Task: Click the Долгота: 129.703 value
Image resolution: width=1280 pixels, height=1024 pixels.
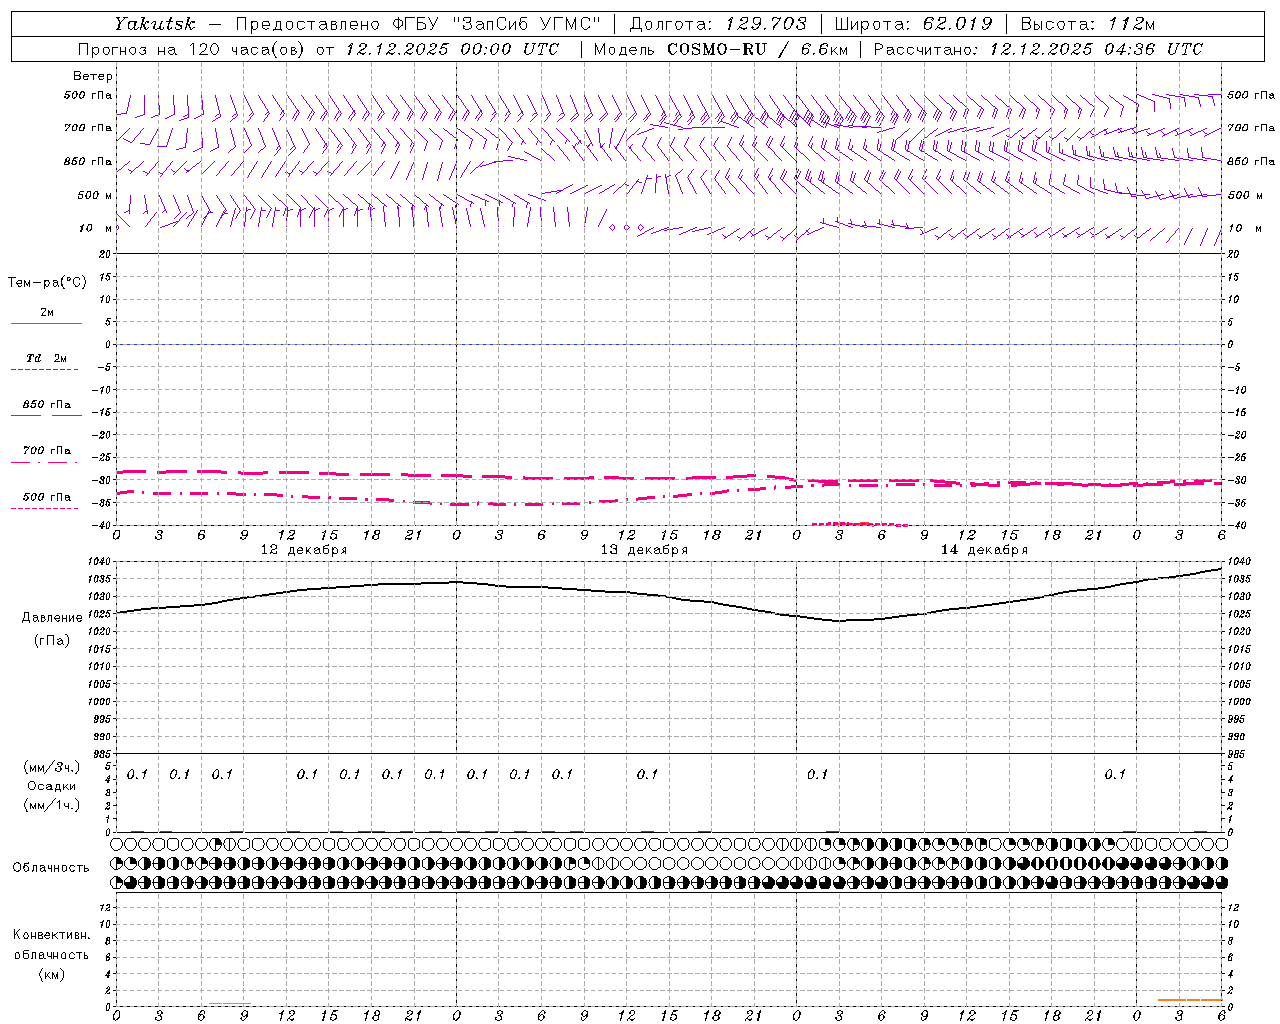Action: tap(717, 24)
